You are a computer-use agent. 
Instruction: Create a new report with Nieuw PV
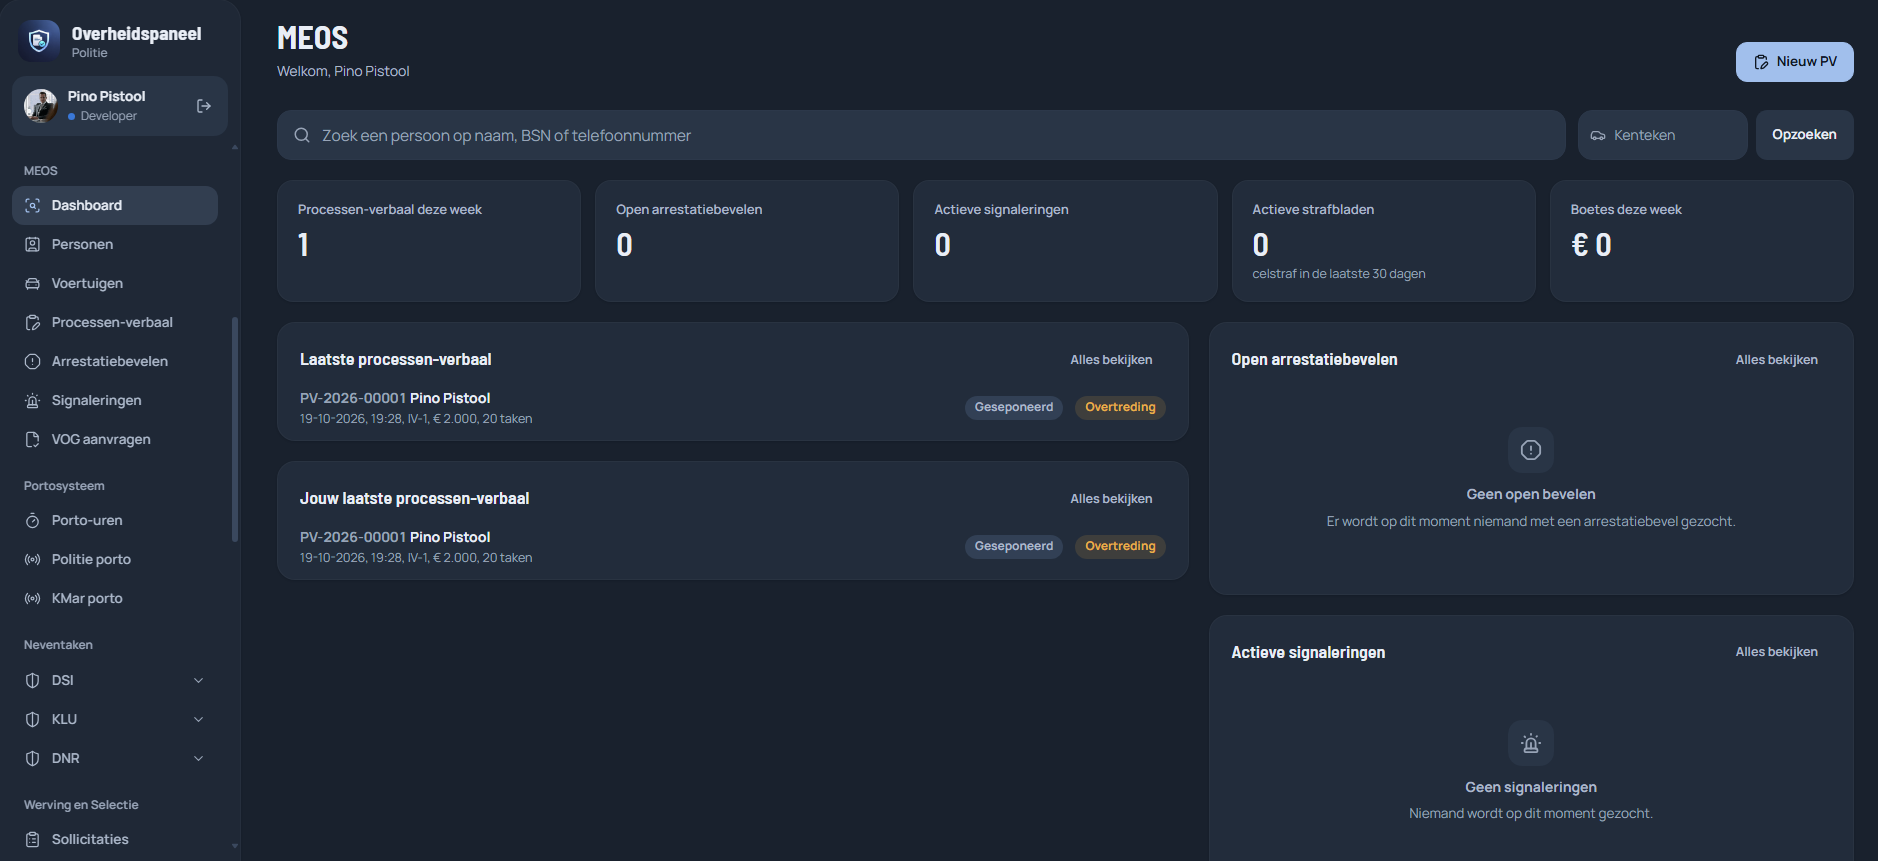tap(1794, 61)
